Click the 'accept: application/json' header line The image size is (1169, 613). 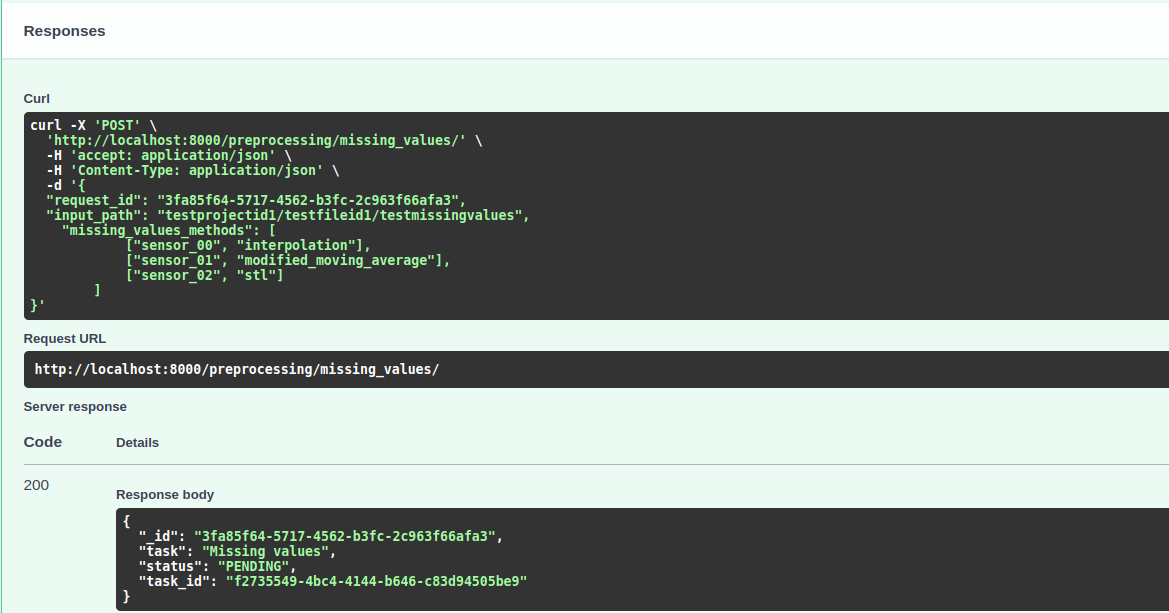(167, 155)
